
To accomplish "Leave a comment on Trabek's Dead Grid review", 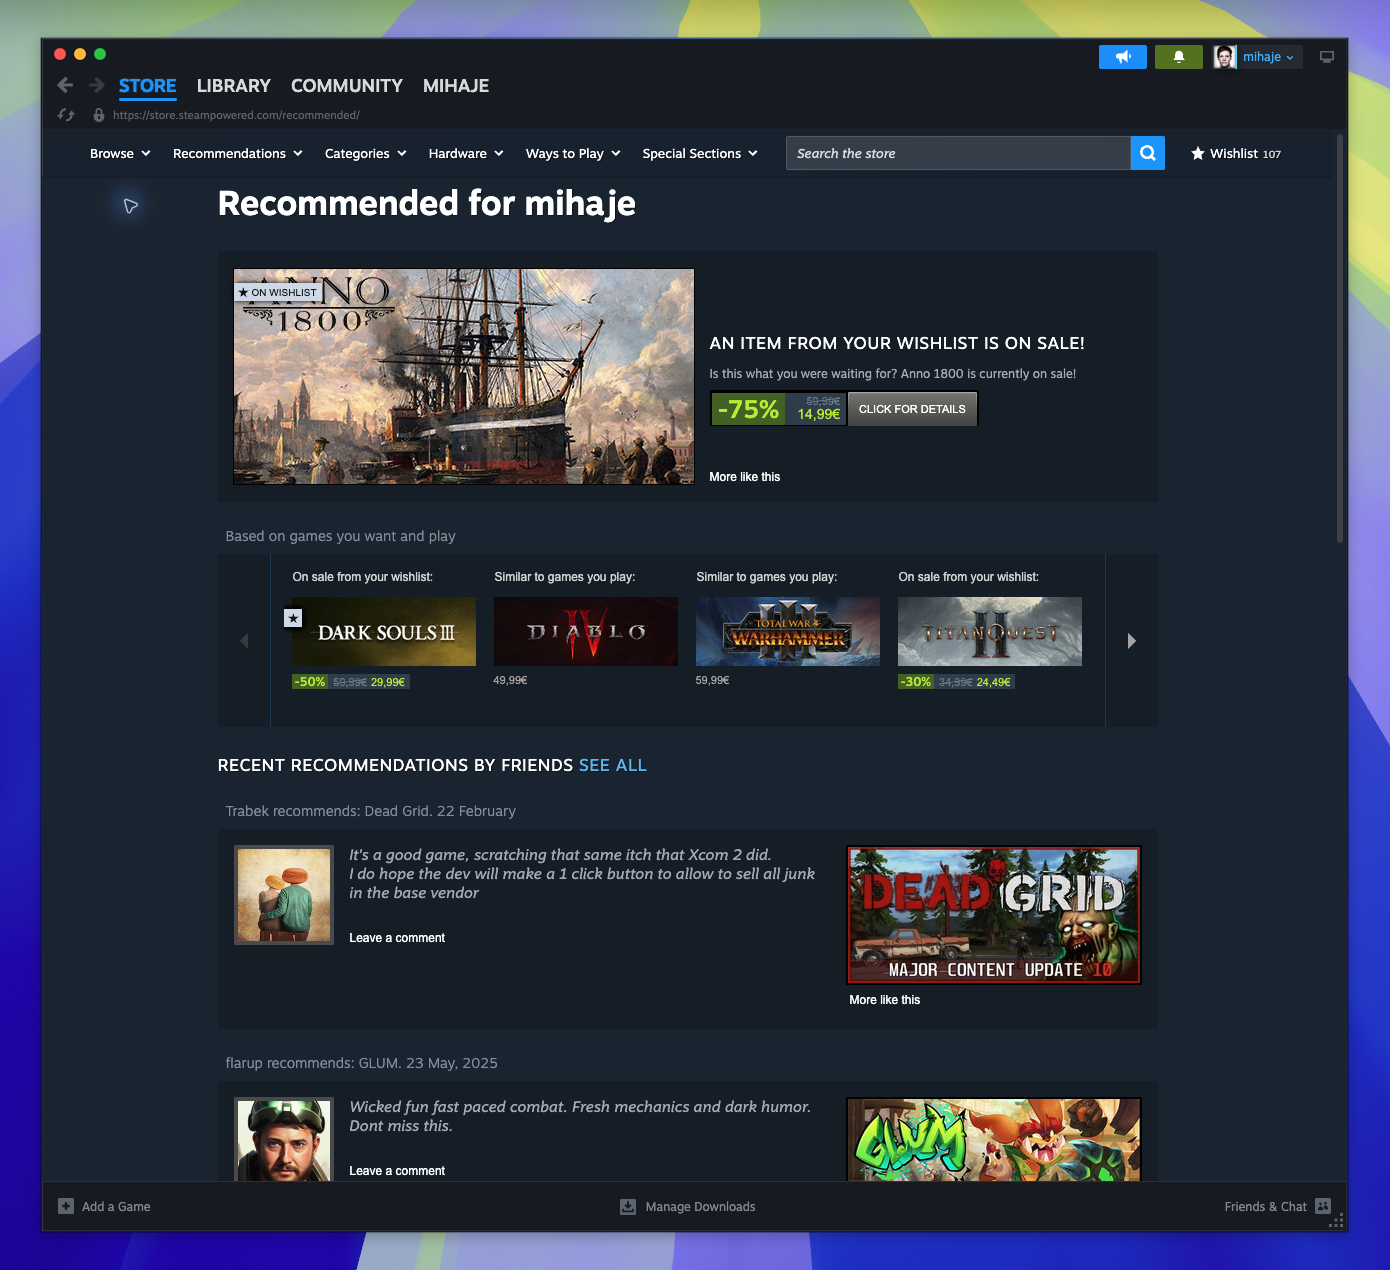I will [397, 938].
